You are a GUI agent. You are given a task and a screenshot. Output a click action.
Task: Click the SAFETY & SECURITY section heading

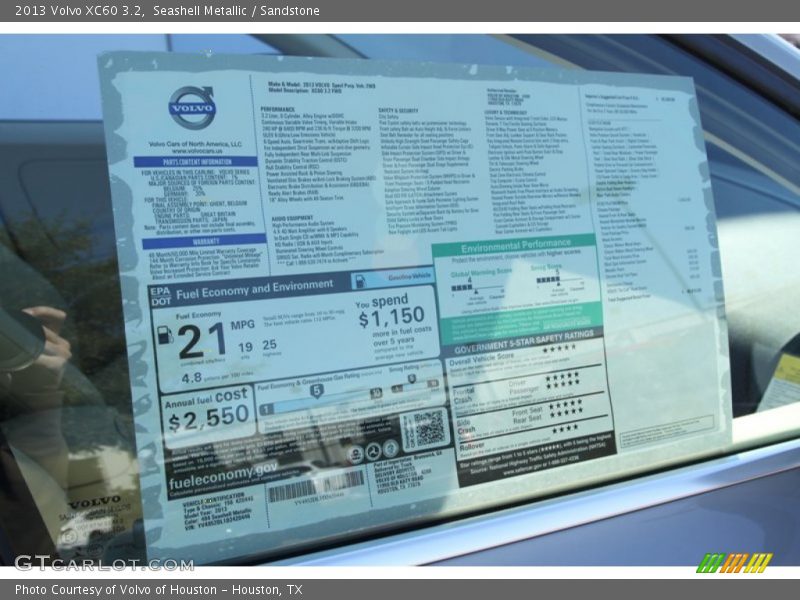[398, 110]
